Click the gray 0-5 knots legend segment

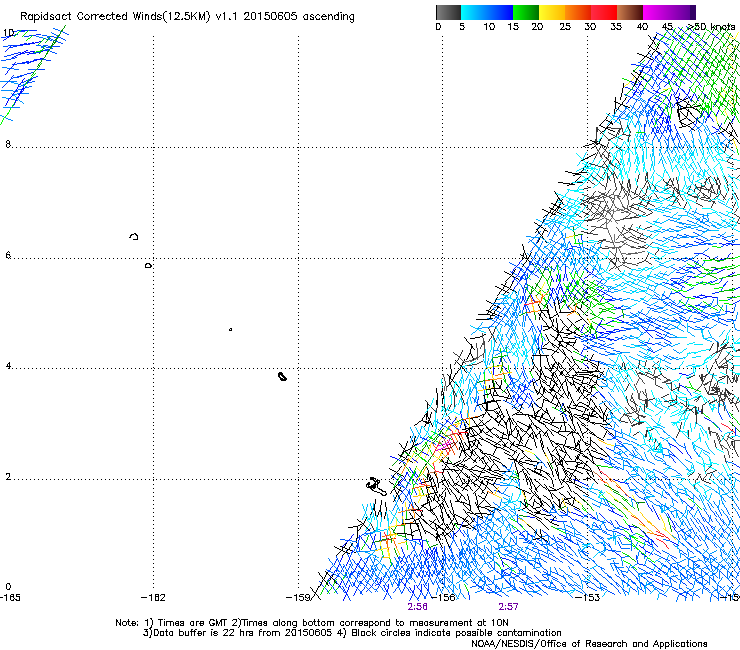(x=448, y=12)
